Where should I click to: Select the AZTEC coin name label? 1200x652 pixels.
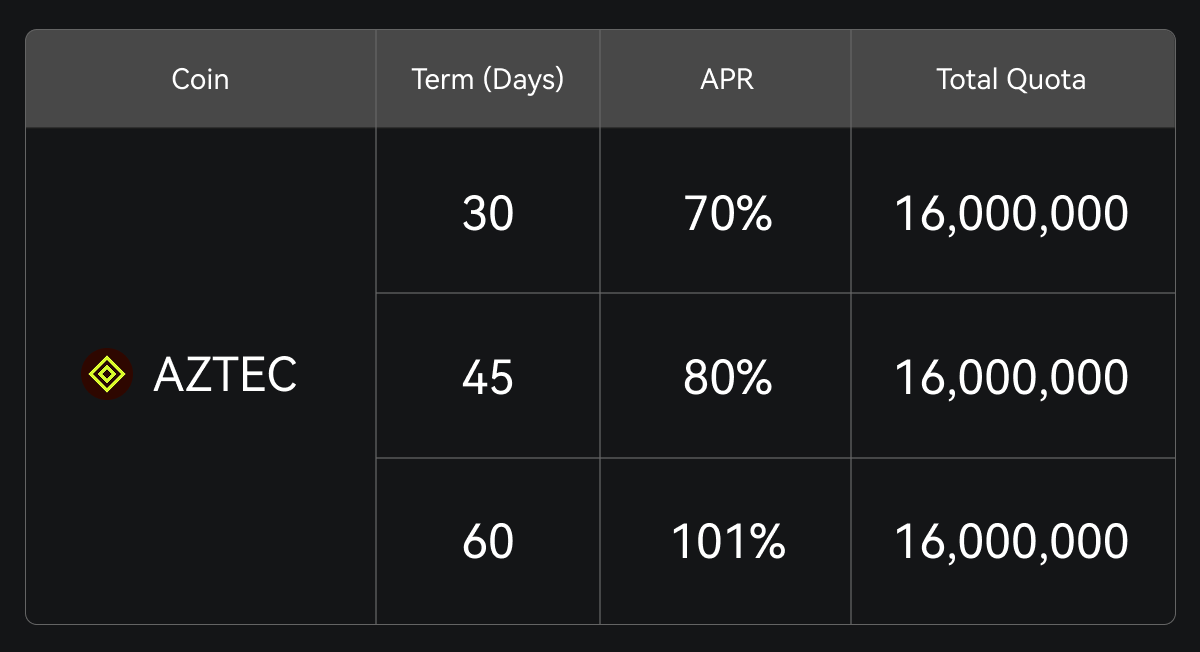coord(225,376)
